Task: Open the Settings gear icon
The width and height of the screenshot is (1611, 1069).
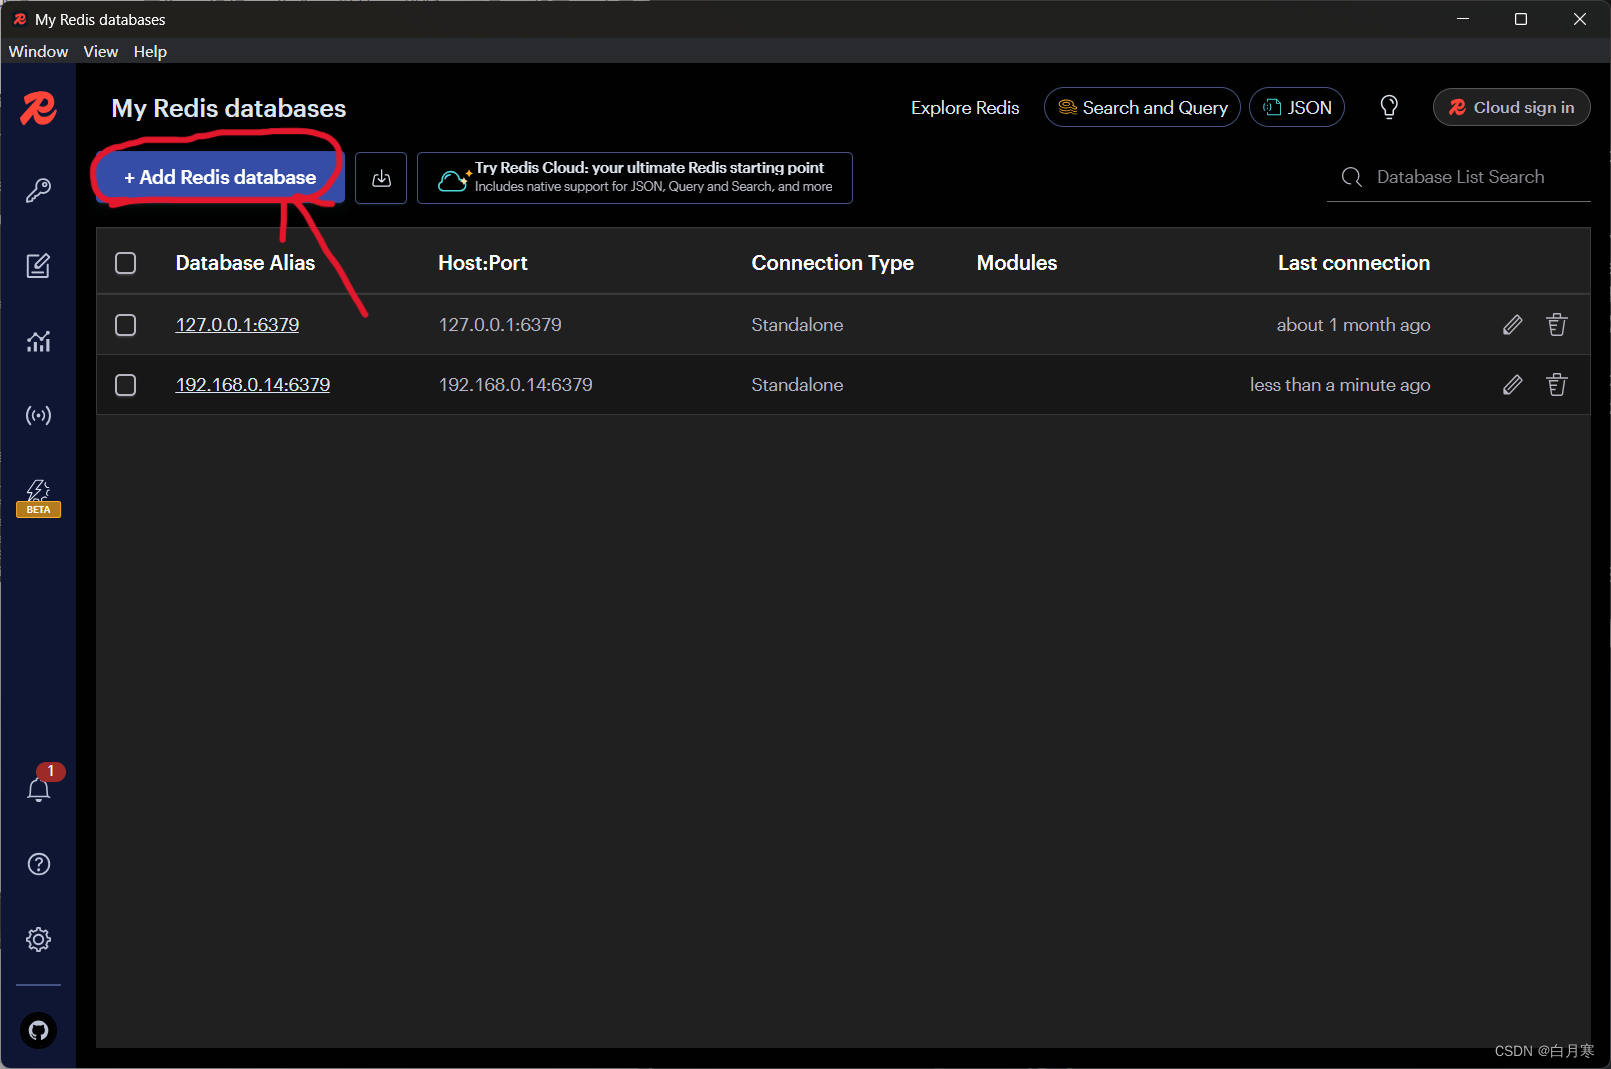Action: (x=39, y=939)
